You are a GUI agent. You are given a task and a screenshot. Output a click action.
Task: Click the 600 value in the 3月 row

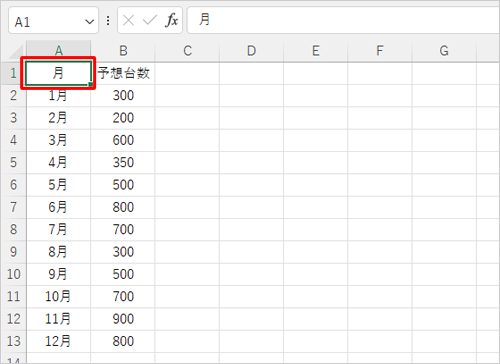[x=123, y=140]
